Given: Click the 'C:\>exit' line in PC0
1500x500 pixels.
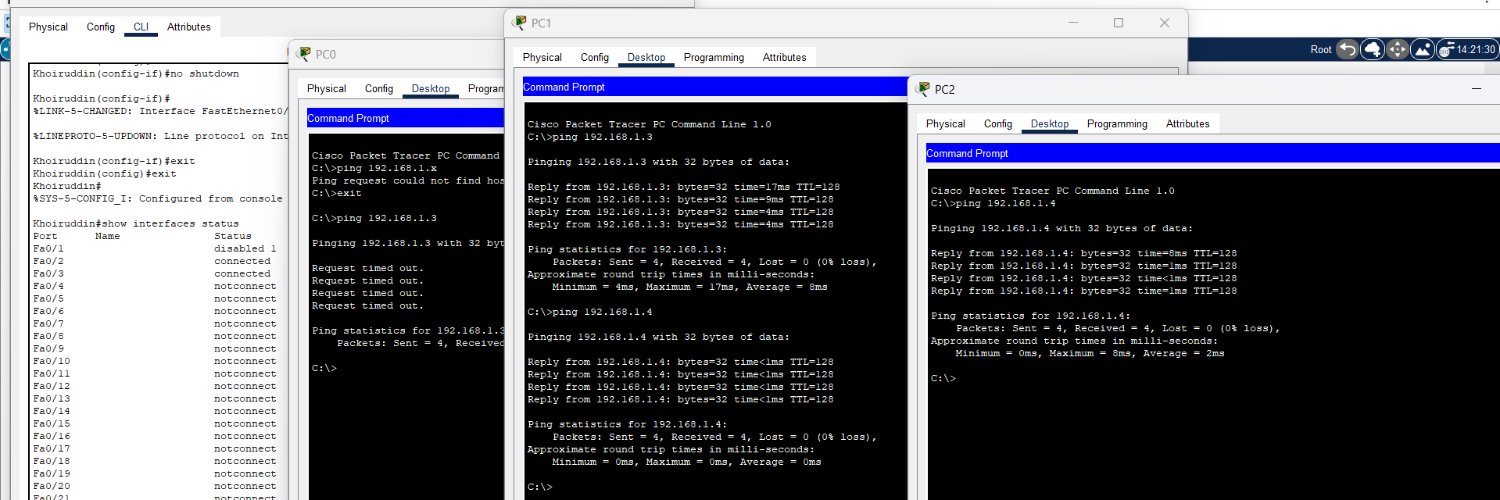Looking at the screenshot, I should tap(336, 193).
